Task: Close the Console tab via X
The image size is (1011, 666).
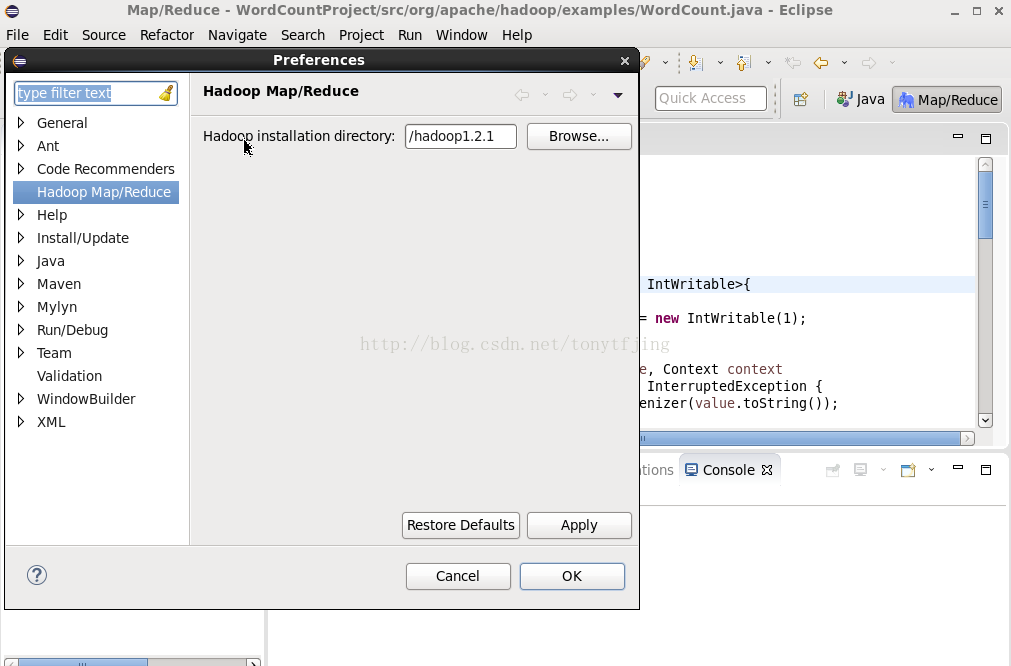Action: pos(767,470)
